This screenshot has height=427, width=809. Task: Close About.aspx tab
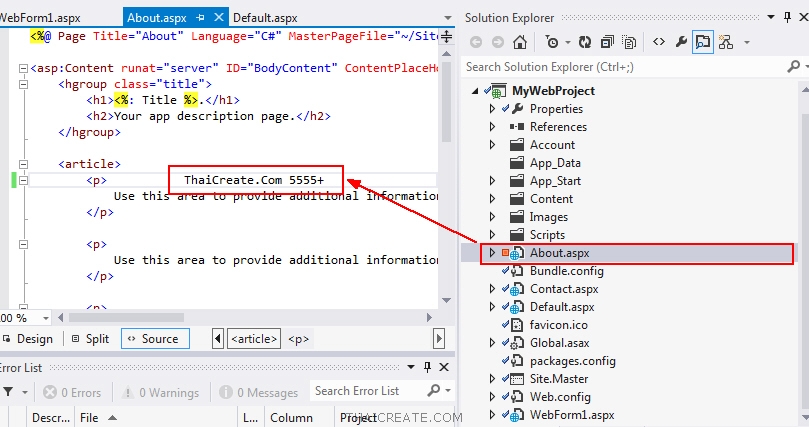click(219, 17)
